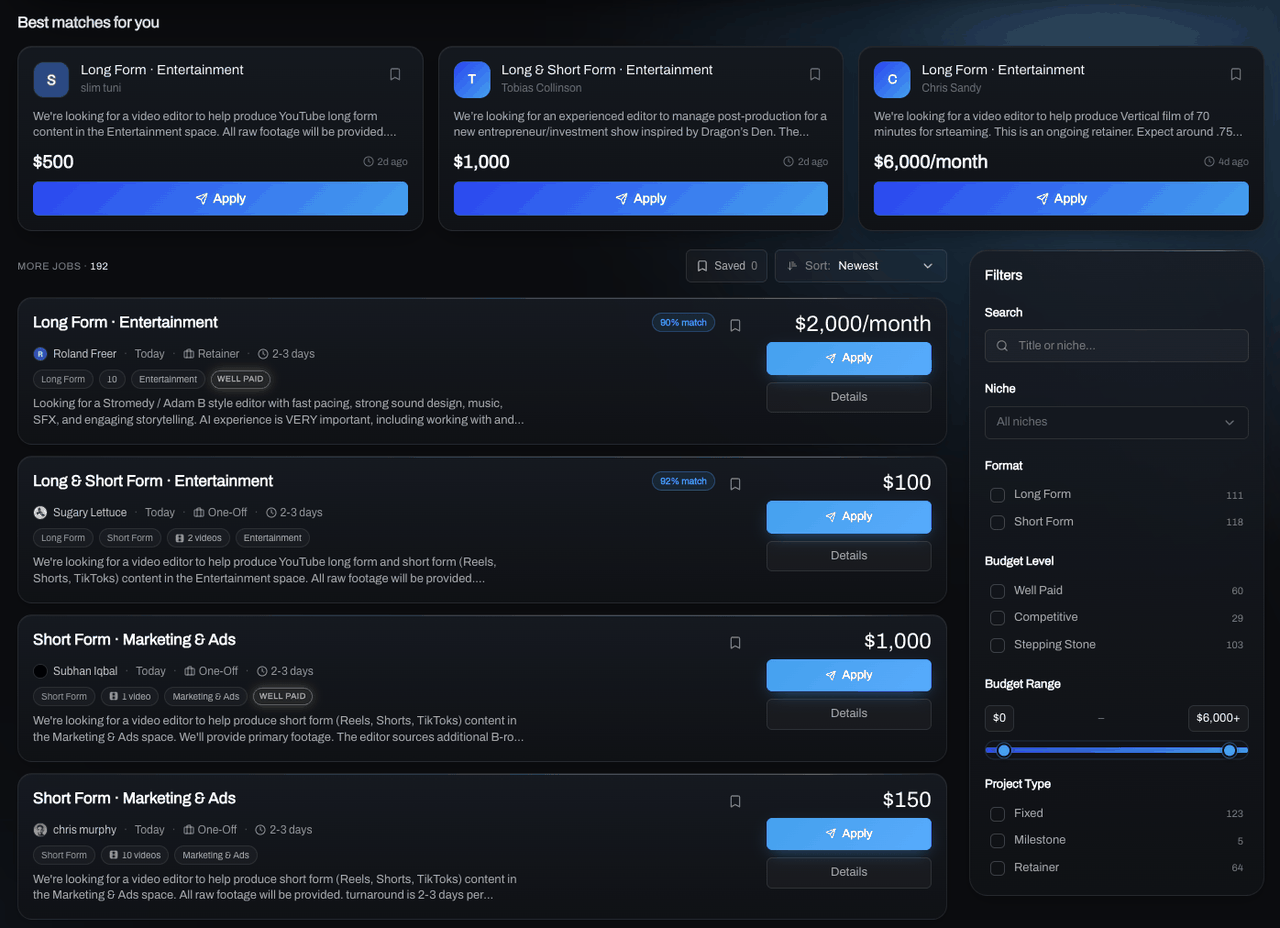1280x928 pixels.
Task: Click the search magnifier icon in Filters
Action: coord(1003,346)
